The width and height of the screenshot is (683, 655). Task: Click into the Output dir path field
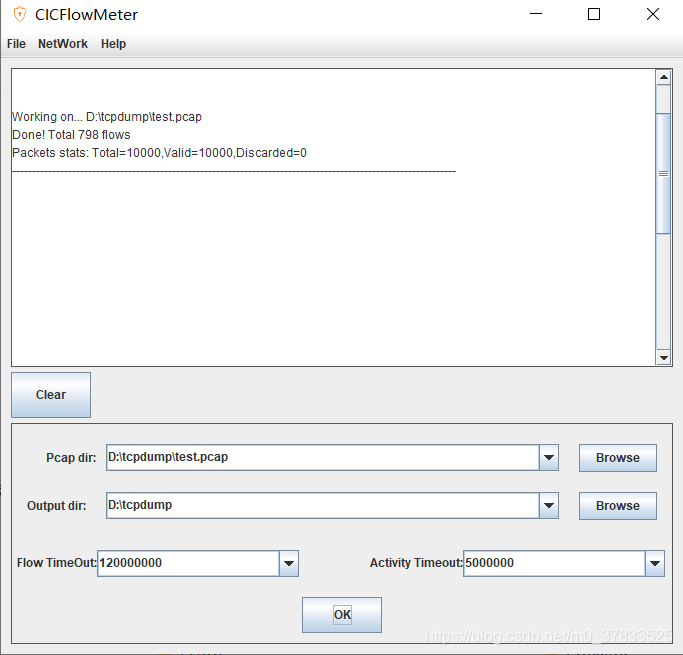pos(323,505)
